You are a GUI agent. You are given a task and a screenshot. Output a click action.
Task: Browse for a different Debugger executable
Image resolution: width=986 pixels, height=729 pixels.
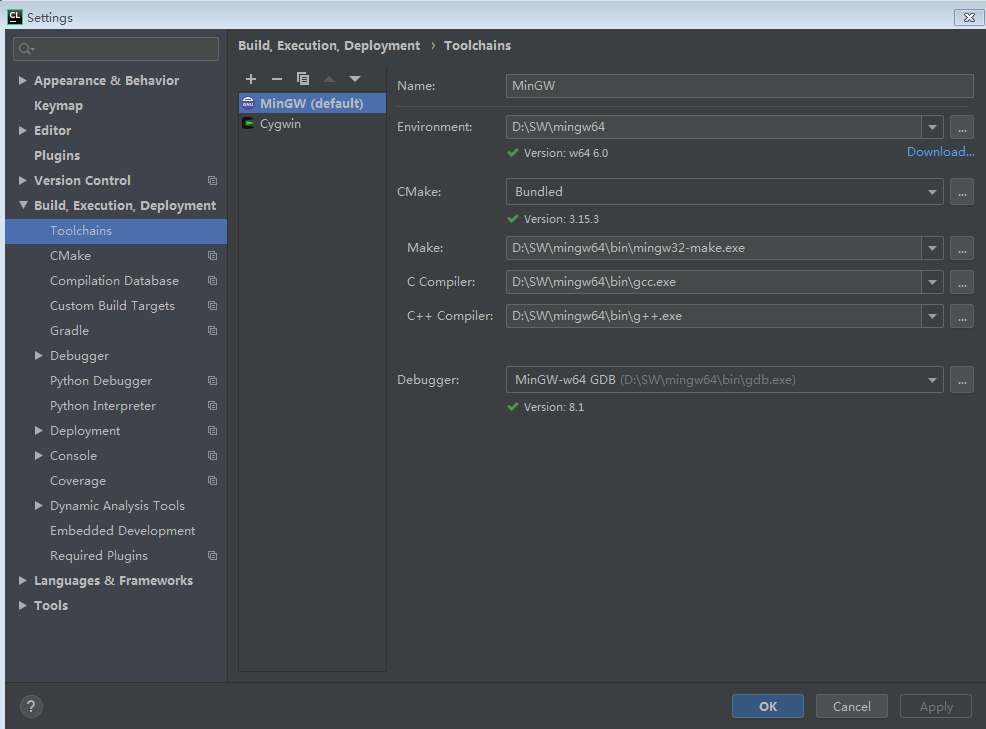click(961, 379)
